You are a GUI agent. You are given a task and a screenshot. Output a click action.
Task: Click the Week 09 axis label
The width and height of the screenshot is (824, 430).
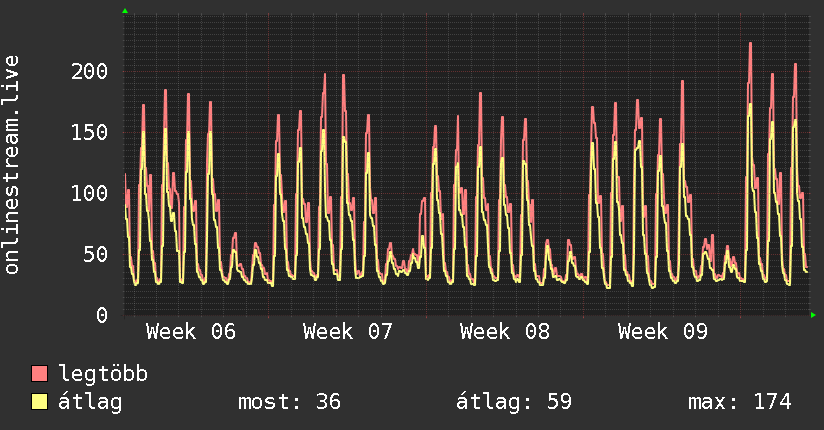(x=663, y=332)
